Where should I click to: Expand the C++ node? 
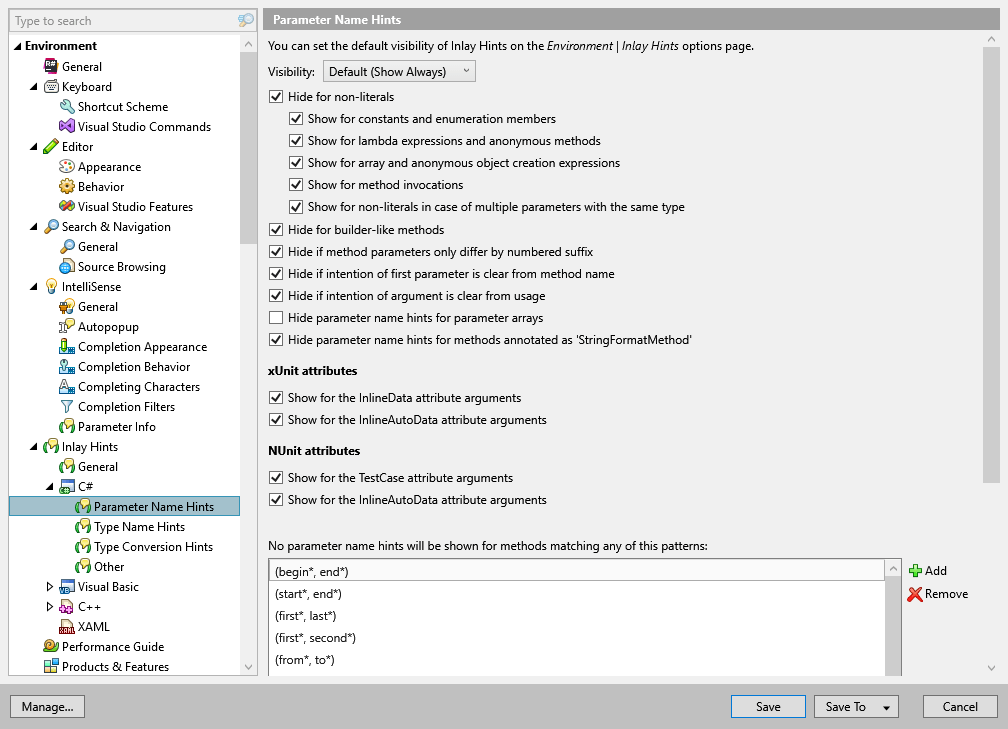50,606
